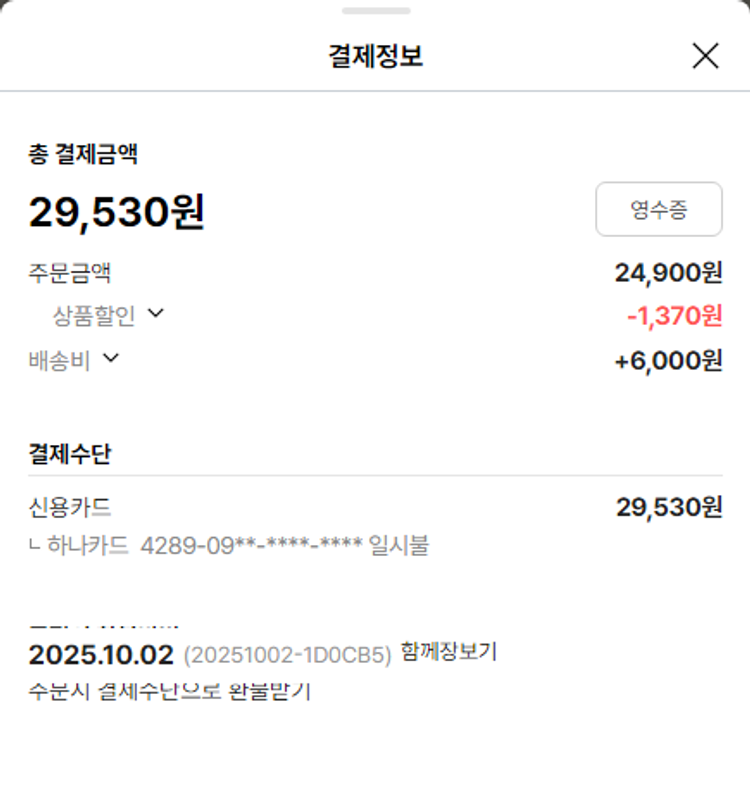
Task: Click the red -1,370원 discount amount
Action: (674, 316)
